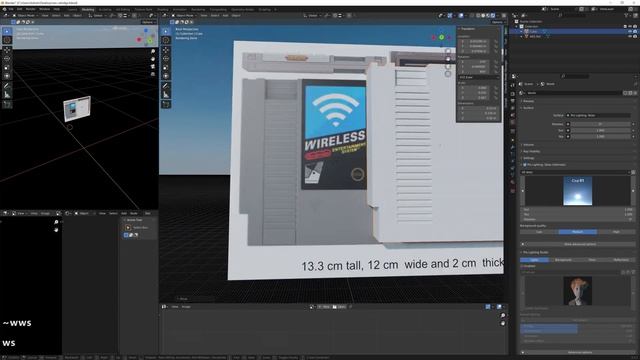Hide the Collection via its eye icon

(630, 27)
